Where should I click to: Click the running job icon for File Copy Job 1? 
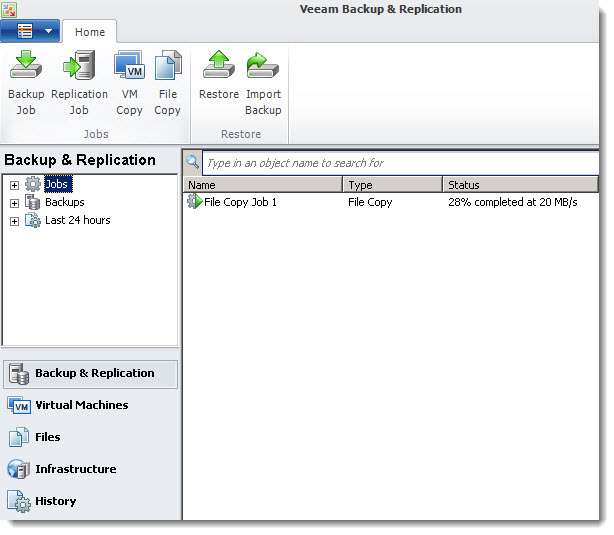click(x=194, y=201)
